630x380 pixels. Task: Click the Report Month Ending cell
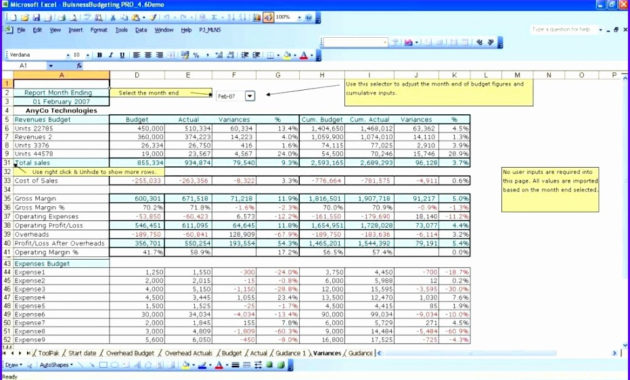[61, 93]
